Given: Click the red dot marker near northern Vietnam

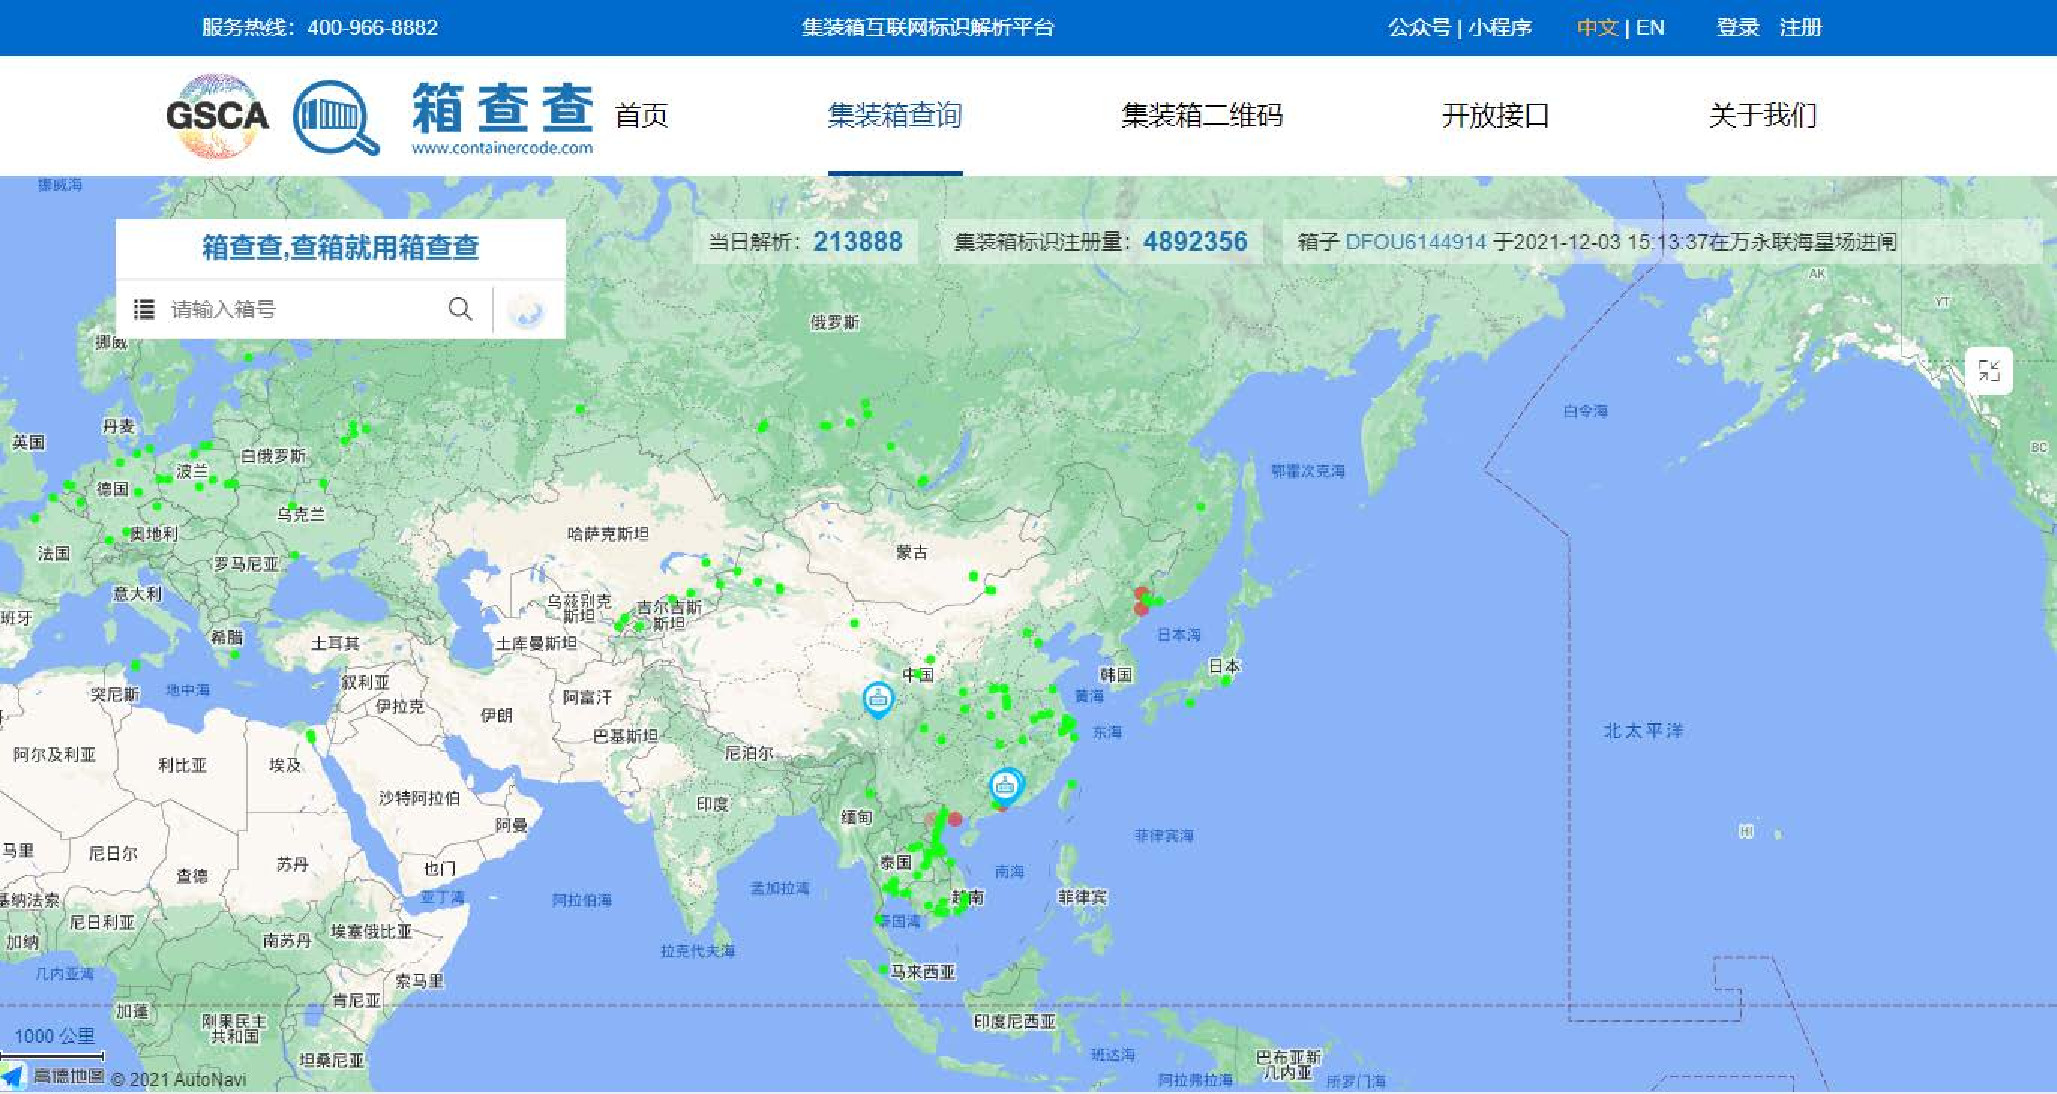Looking at the screenshot, I should click(955, 819).
